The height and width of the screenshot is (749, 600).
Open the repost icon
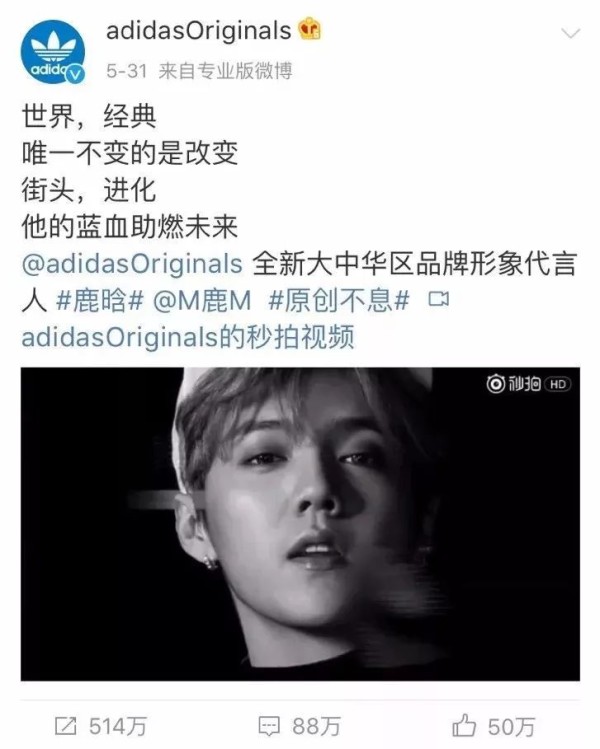pyautogui.click(x=65, y=727)
